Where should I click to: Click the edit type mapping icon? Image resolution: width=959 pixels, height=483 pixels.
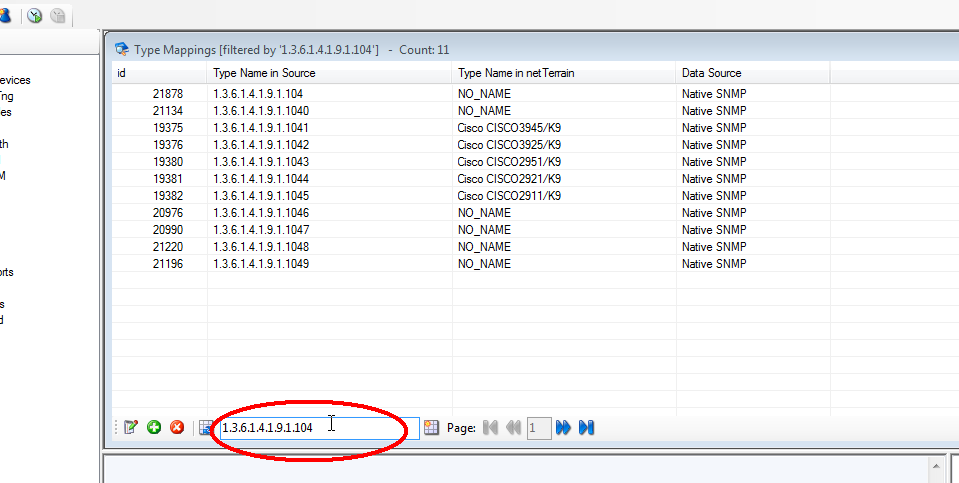[x=131, y=427]
